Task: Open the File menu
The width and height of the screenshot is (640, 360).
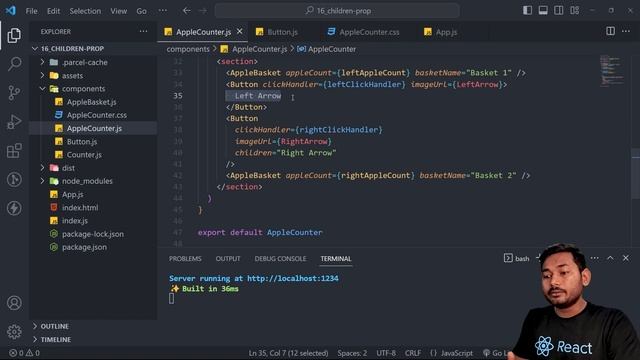Action: [31, 11]
